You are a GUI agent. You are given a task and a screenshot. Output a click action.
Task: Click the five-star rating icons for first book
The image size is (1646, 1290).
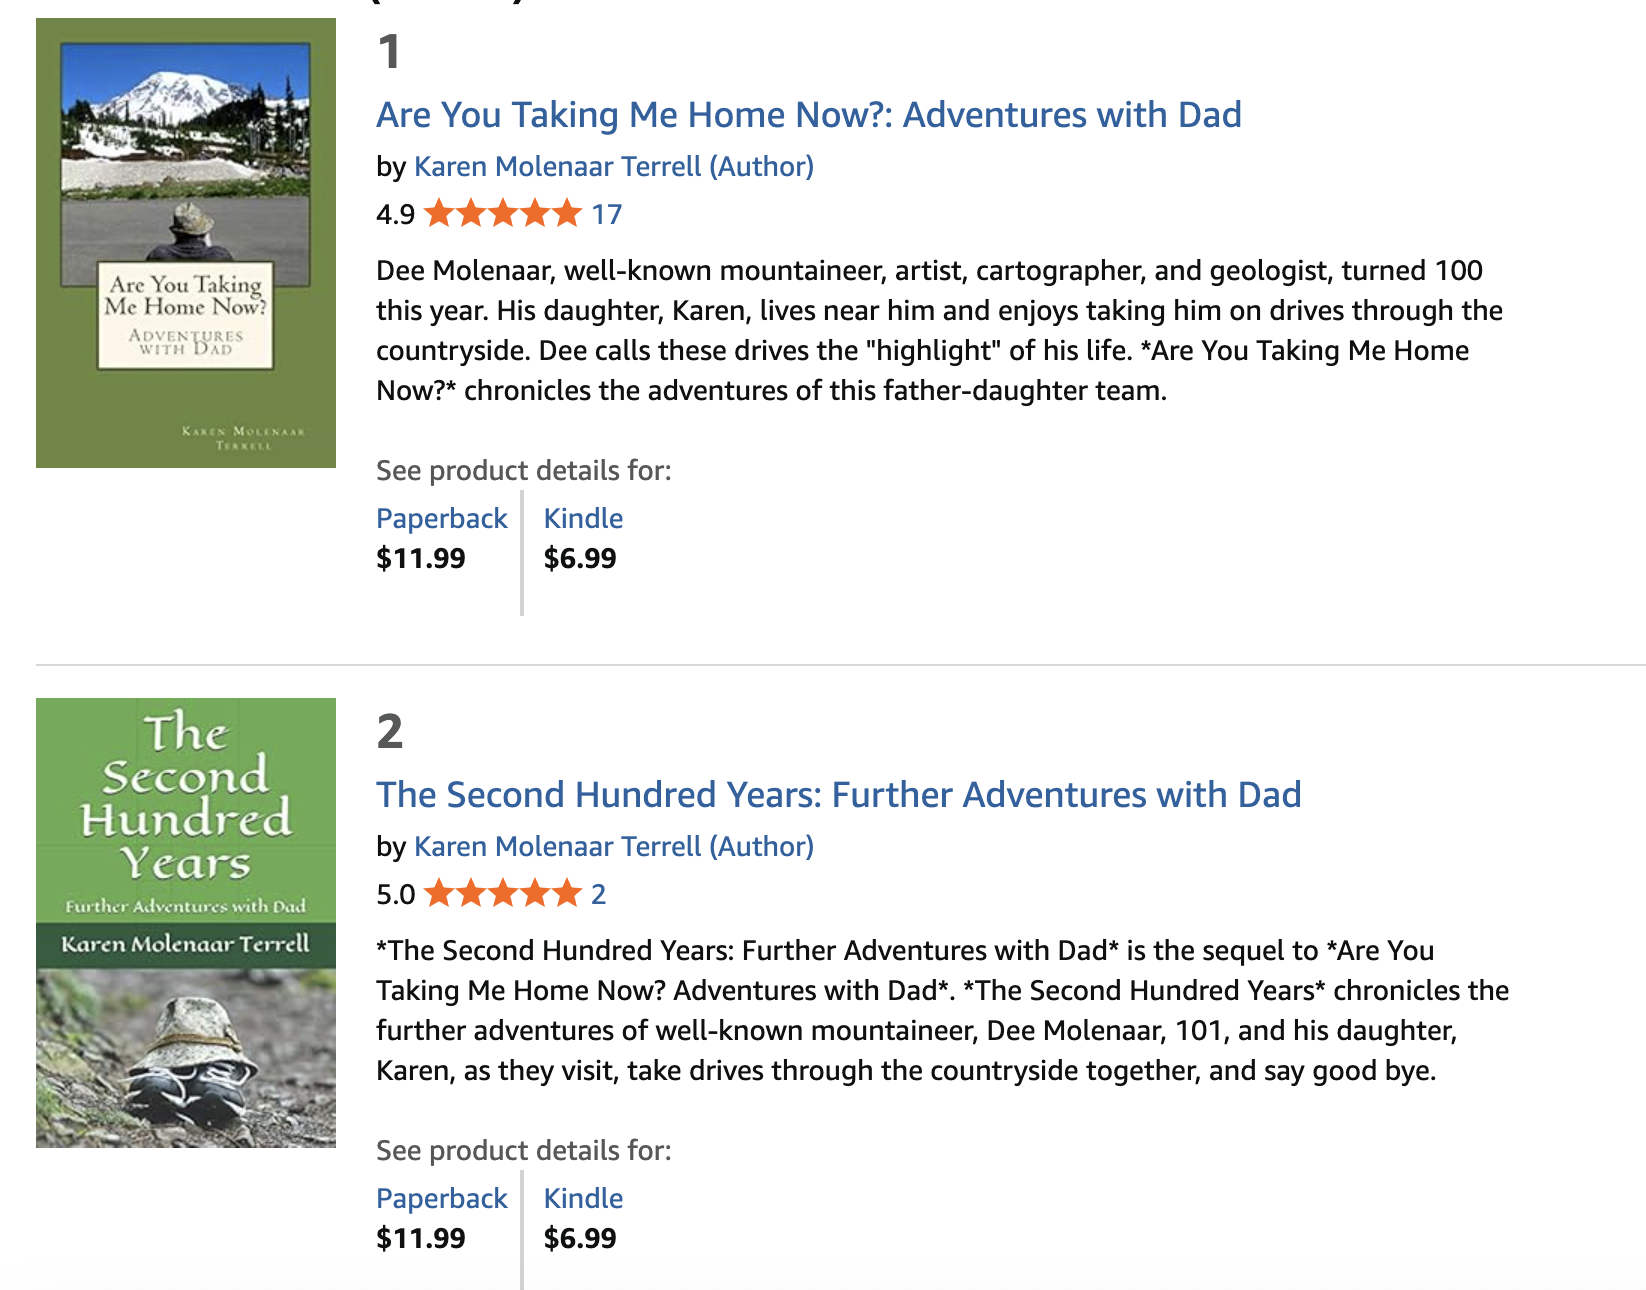click(502, 214)
